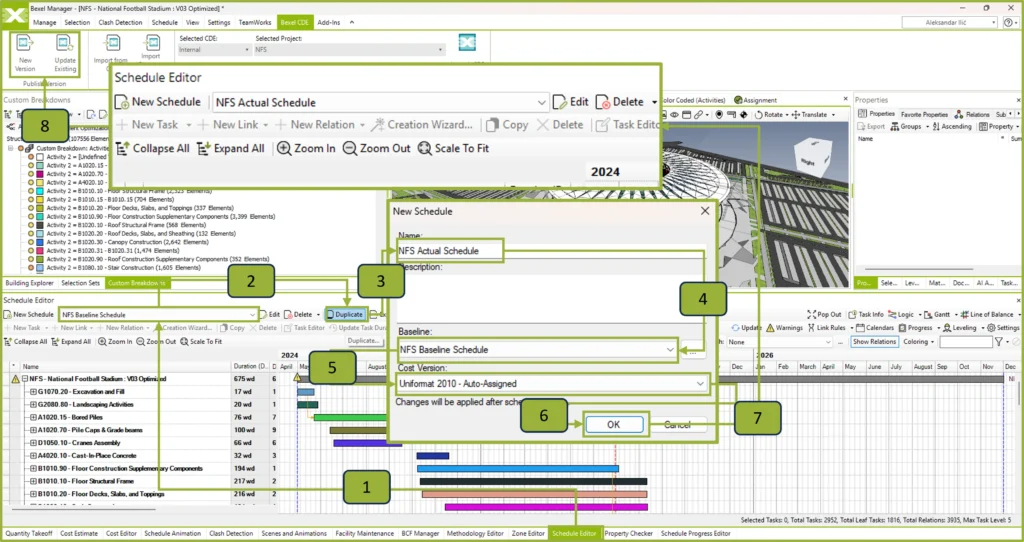Click the Description text area

tap(551, 297)
